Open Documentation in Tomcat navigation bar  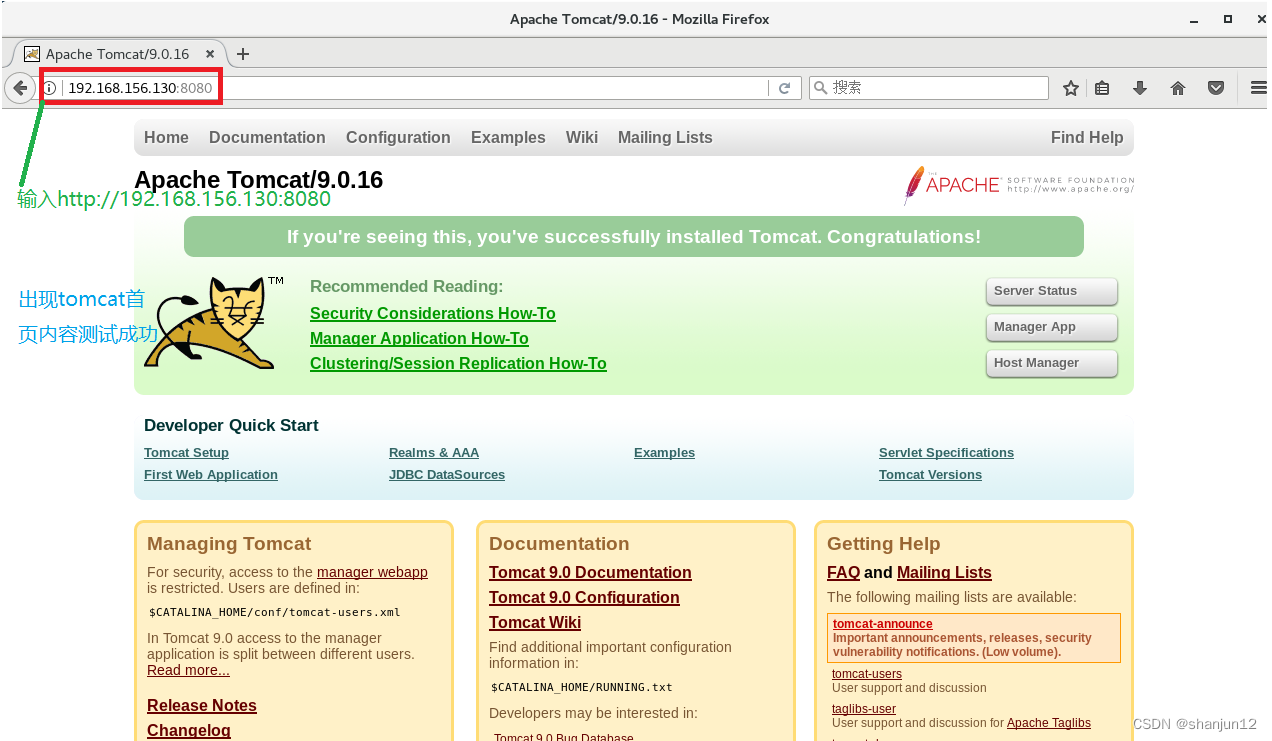click(x=267, y=138)
